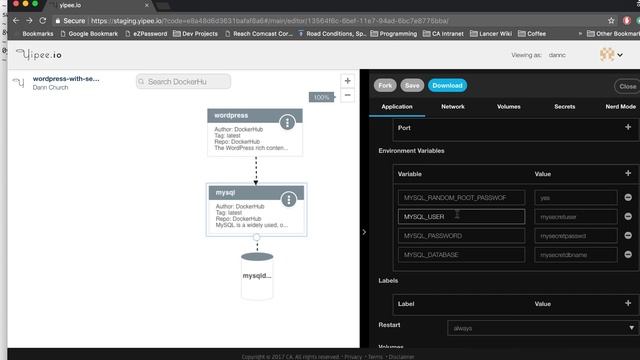Viewport: 640px width, 360px height.
Task: Remove the MYSQL_PASSWORD variable
Action: (x=628, y=236)
